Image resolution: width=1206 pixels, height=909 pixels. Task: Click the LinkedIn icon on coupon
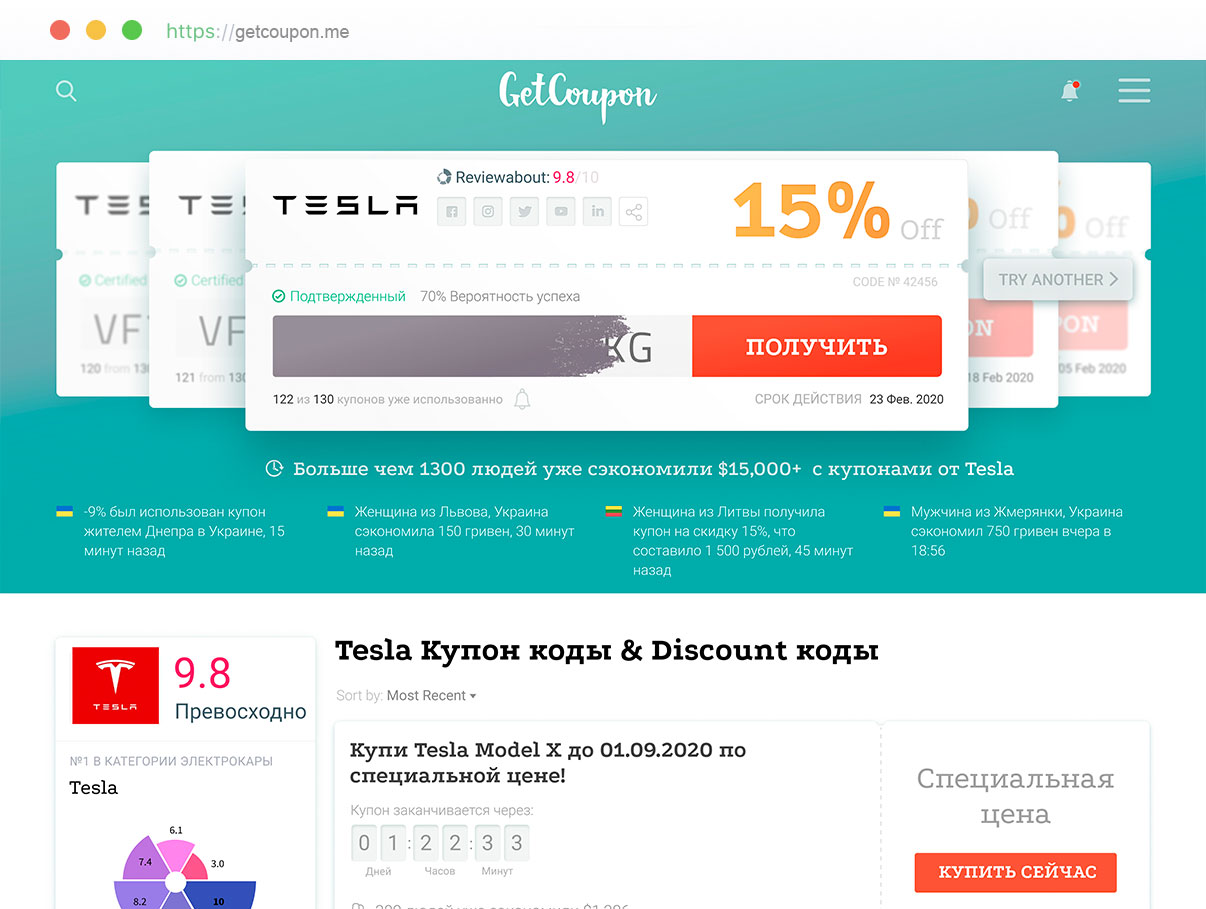coord(598,211)
